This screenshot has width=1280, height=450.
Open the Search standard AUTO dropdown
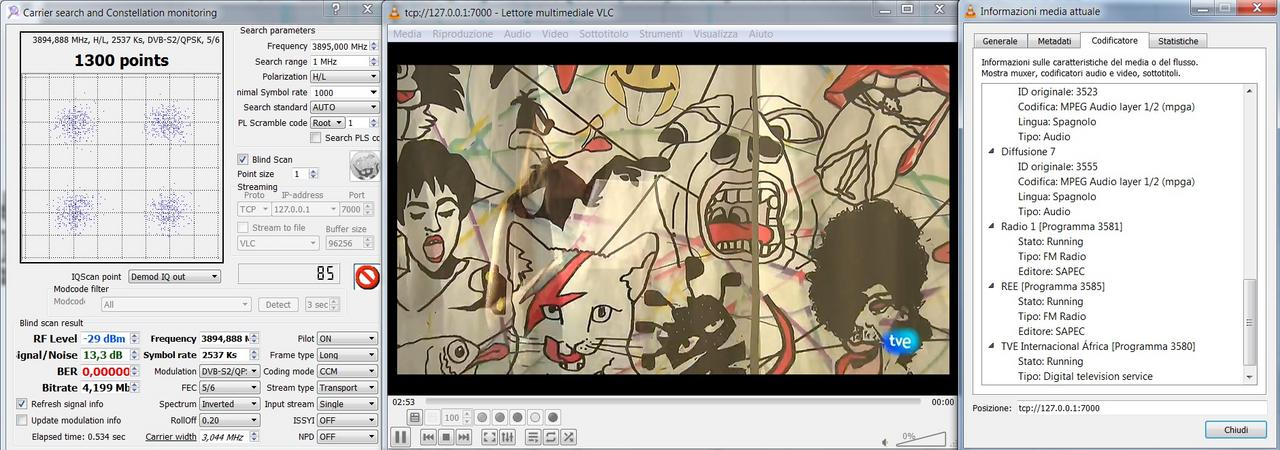pyautogui.click(x=344, y=107)
